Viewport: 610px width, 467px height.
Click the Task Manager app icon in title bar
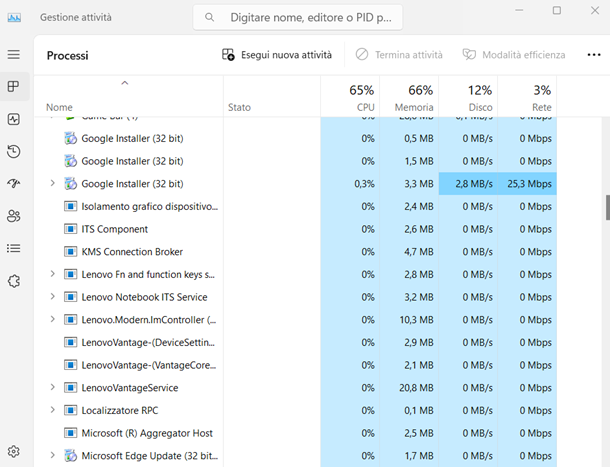click(x=14, y=18)
